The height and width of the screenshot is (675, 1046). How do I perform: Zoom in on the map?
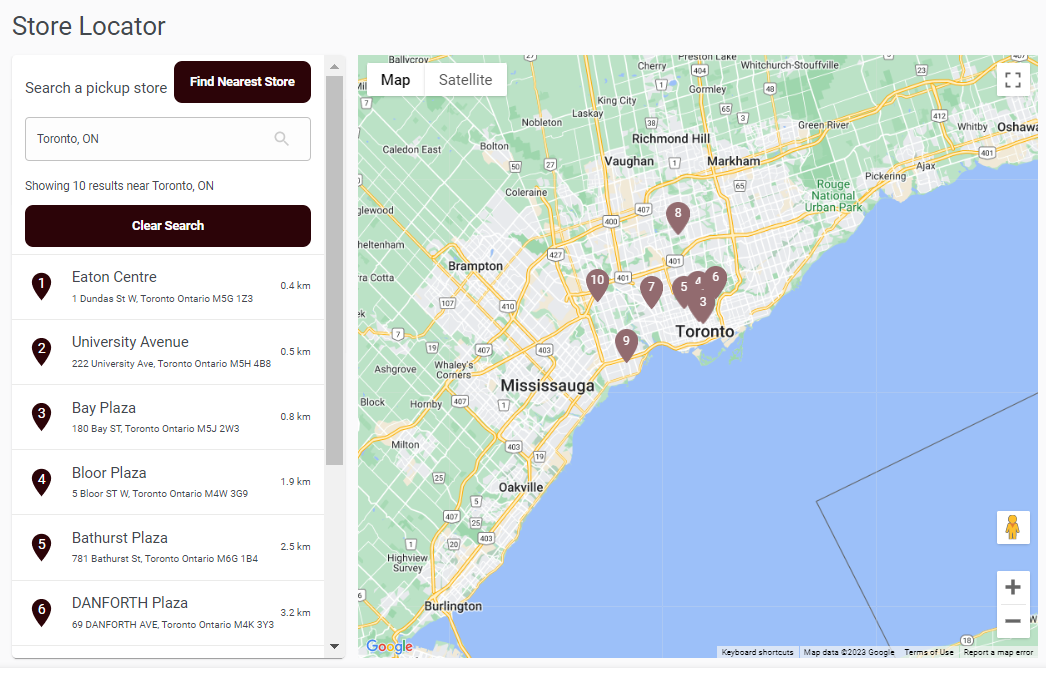[x=1013, y=587]
